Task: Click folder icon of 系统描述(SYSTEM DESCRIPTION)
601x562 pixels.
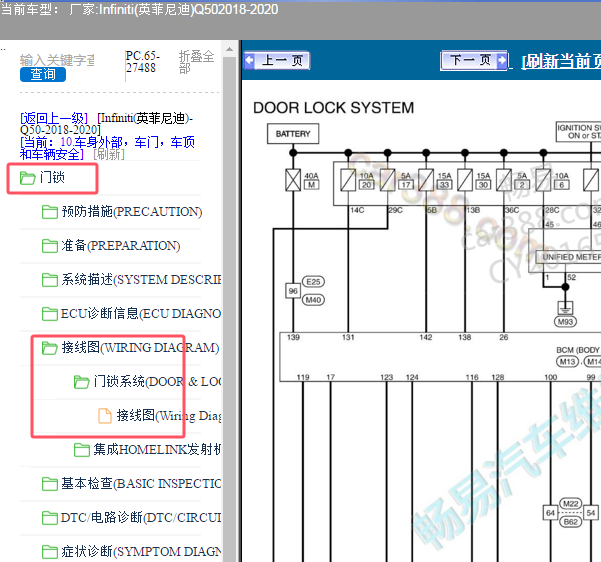Action: pos(50,280)
